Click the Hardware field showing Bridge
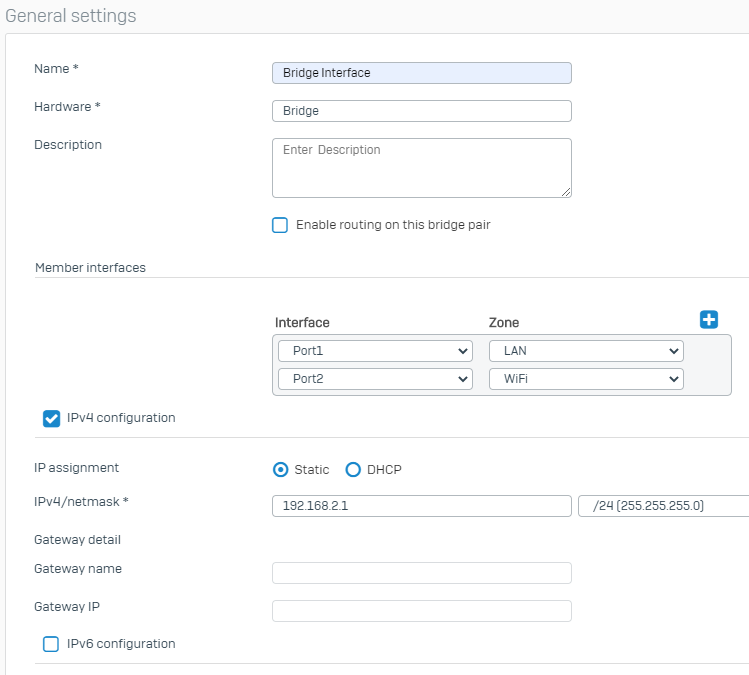The width and height of the screenshot is (749, 675). pyautogui.click(x=421, y=111)
